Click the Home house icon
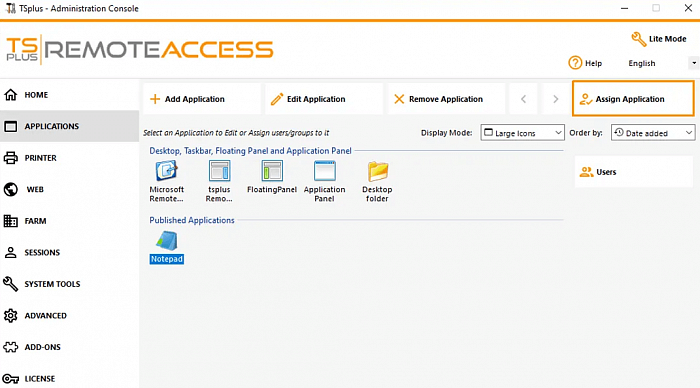This screenshot has height=388, width=700. pyautogui.click(x=11, y=95)
